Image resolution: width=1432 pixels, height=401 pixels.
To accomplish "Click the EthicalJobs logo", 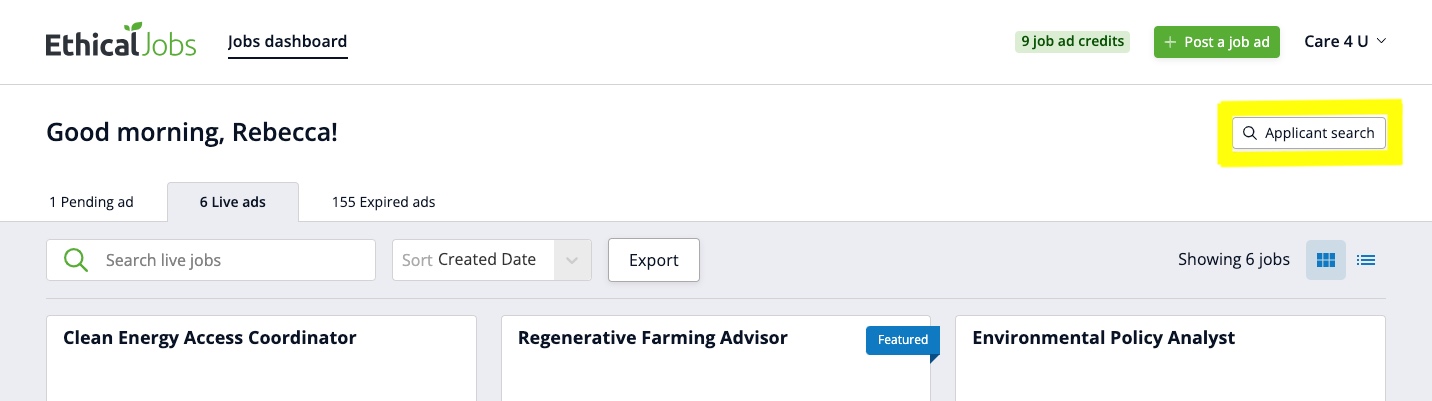I will pyautogui.click(x=120, y=42).
